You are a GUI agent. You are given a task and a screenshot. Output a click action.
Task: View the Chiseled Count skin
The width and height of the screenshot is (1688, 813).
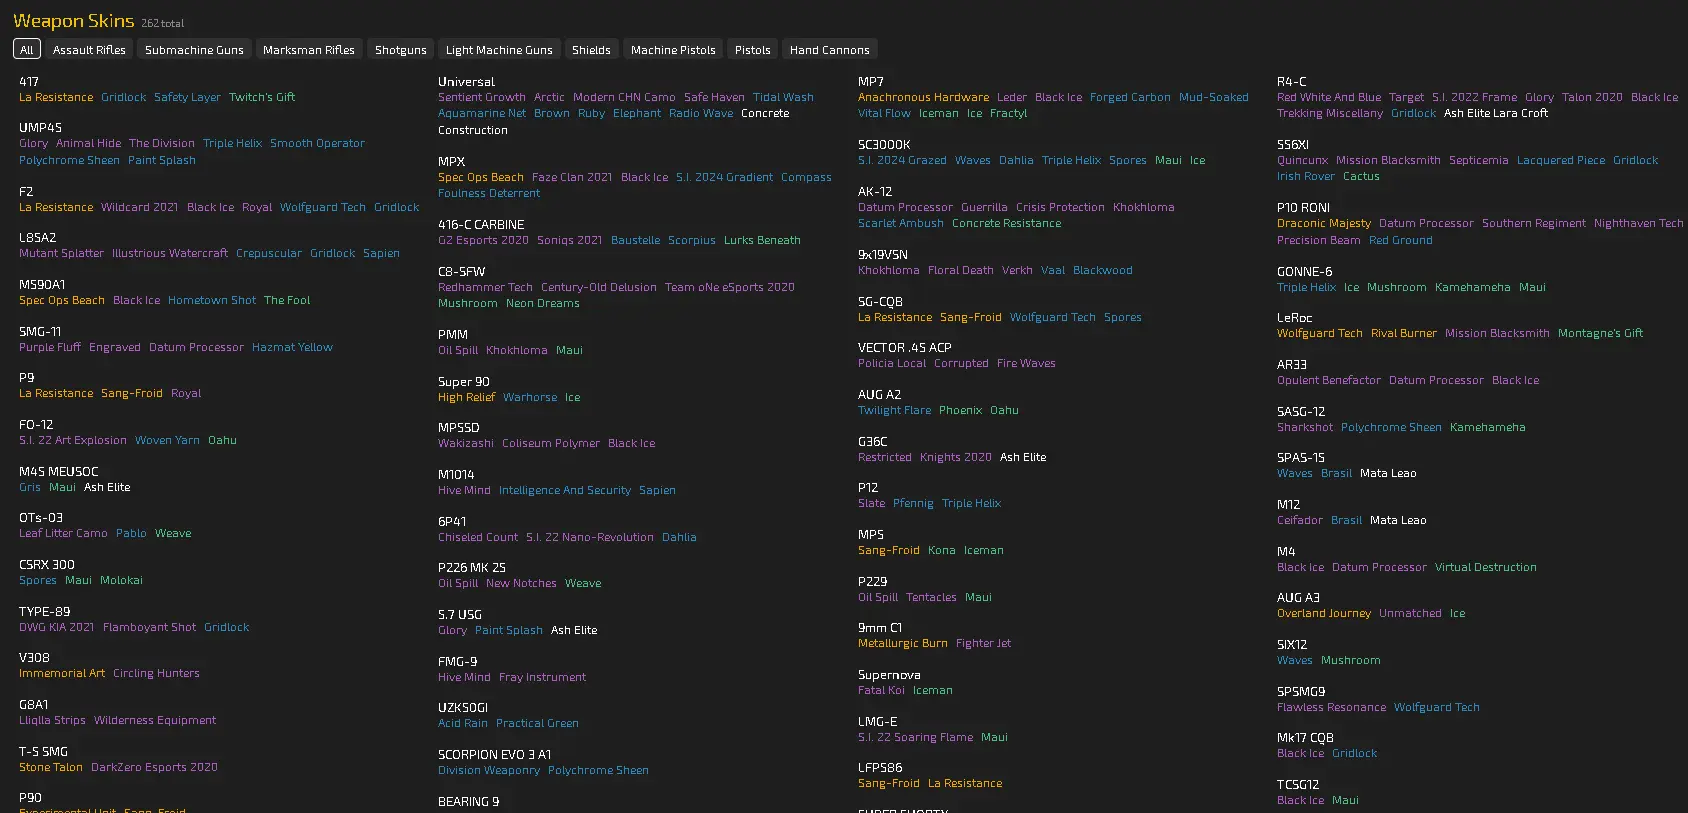point(478,537)
